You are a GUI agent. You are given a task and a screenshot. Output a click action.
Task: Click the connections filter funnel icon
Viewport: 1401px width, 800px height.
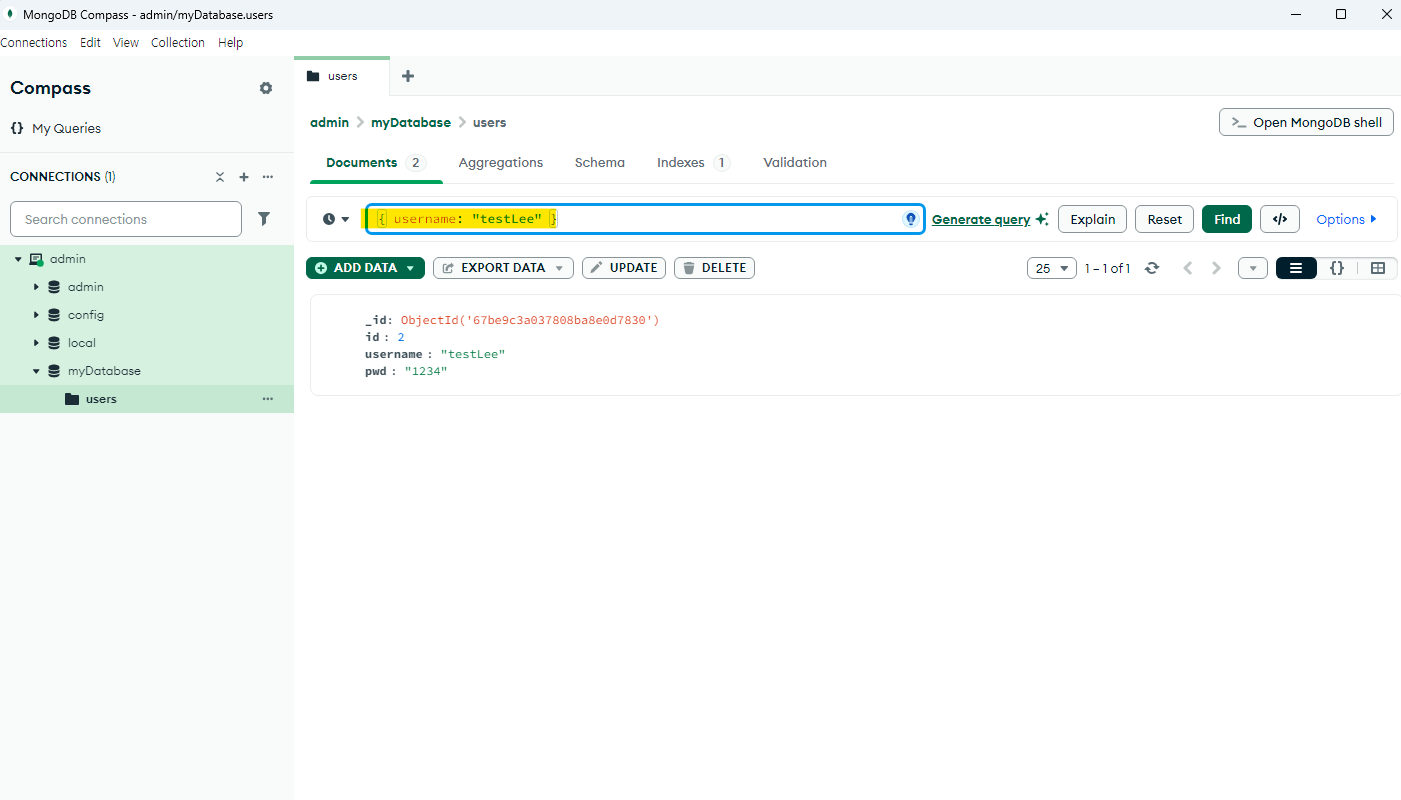point(264,219)
